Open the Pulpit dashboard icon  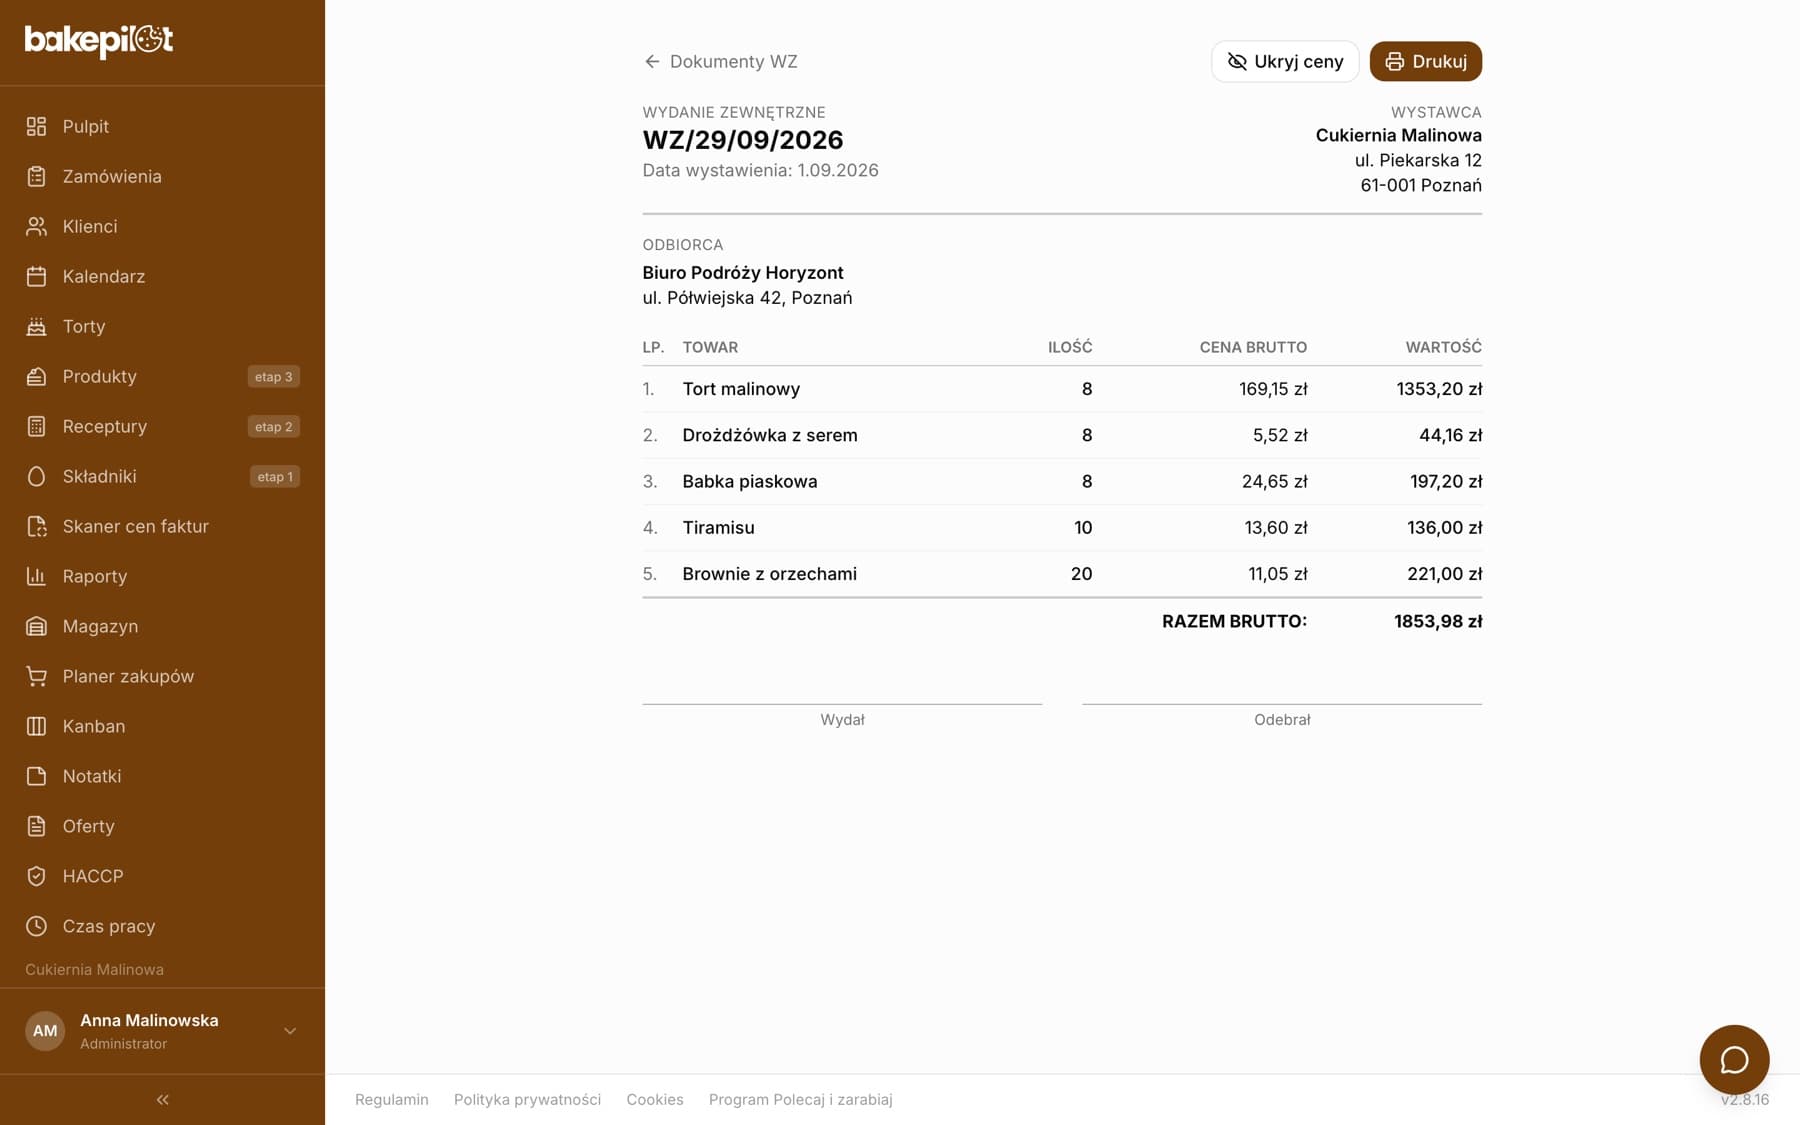36,126
